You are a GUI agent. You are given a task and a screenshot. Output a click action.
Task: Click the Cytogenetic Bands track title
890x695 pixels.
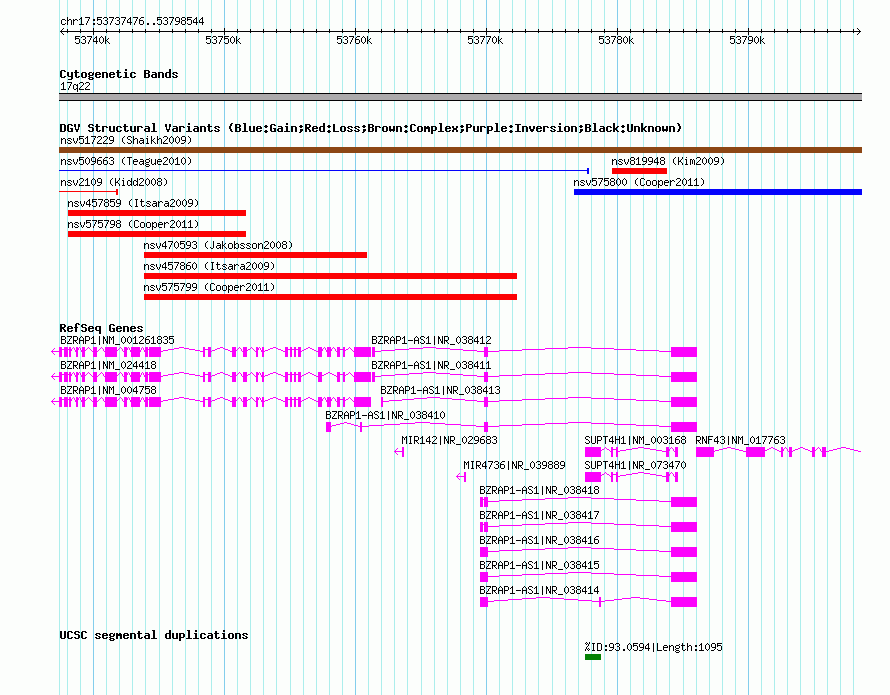pos(119,74)
